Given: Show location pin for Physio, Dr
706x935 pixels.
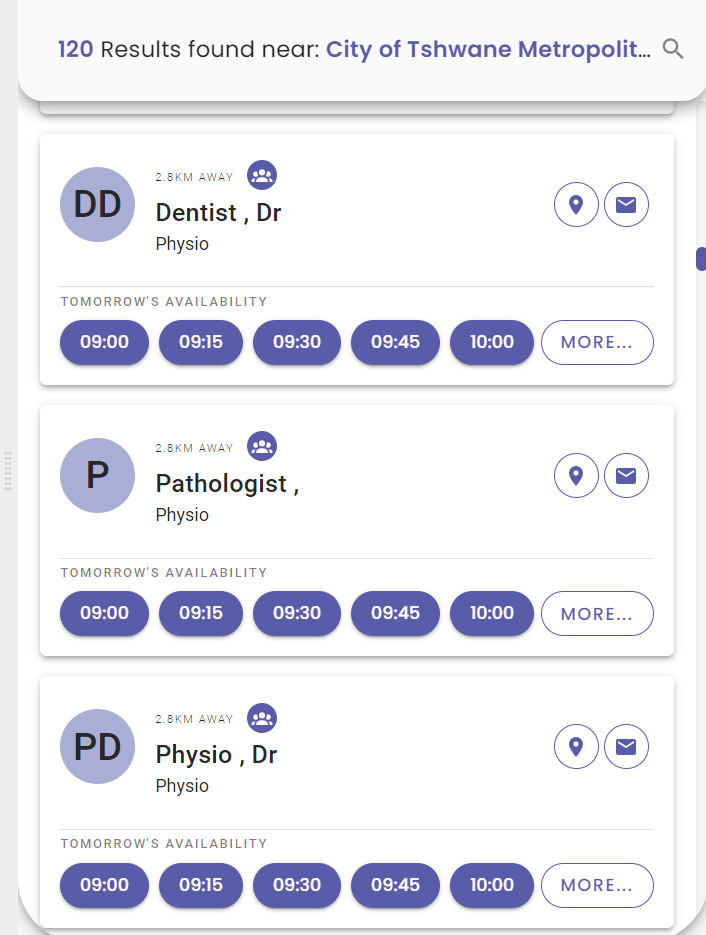Looking at the screenshot, I should pyautogui.click(x=576, y=747).
